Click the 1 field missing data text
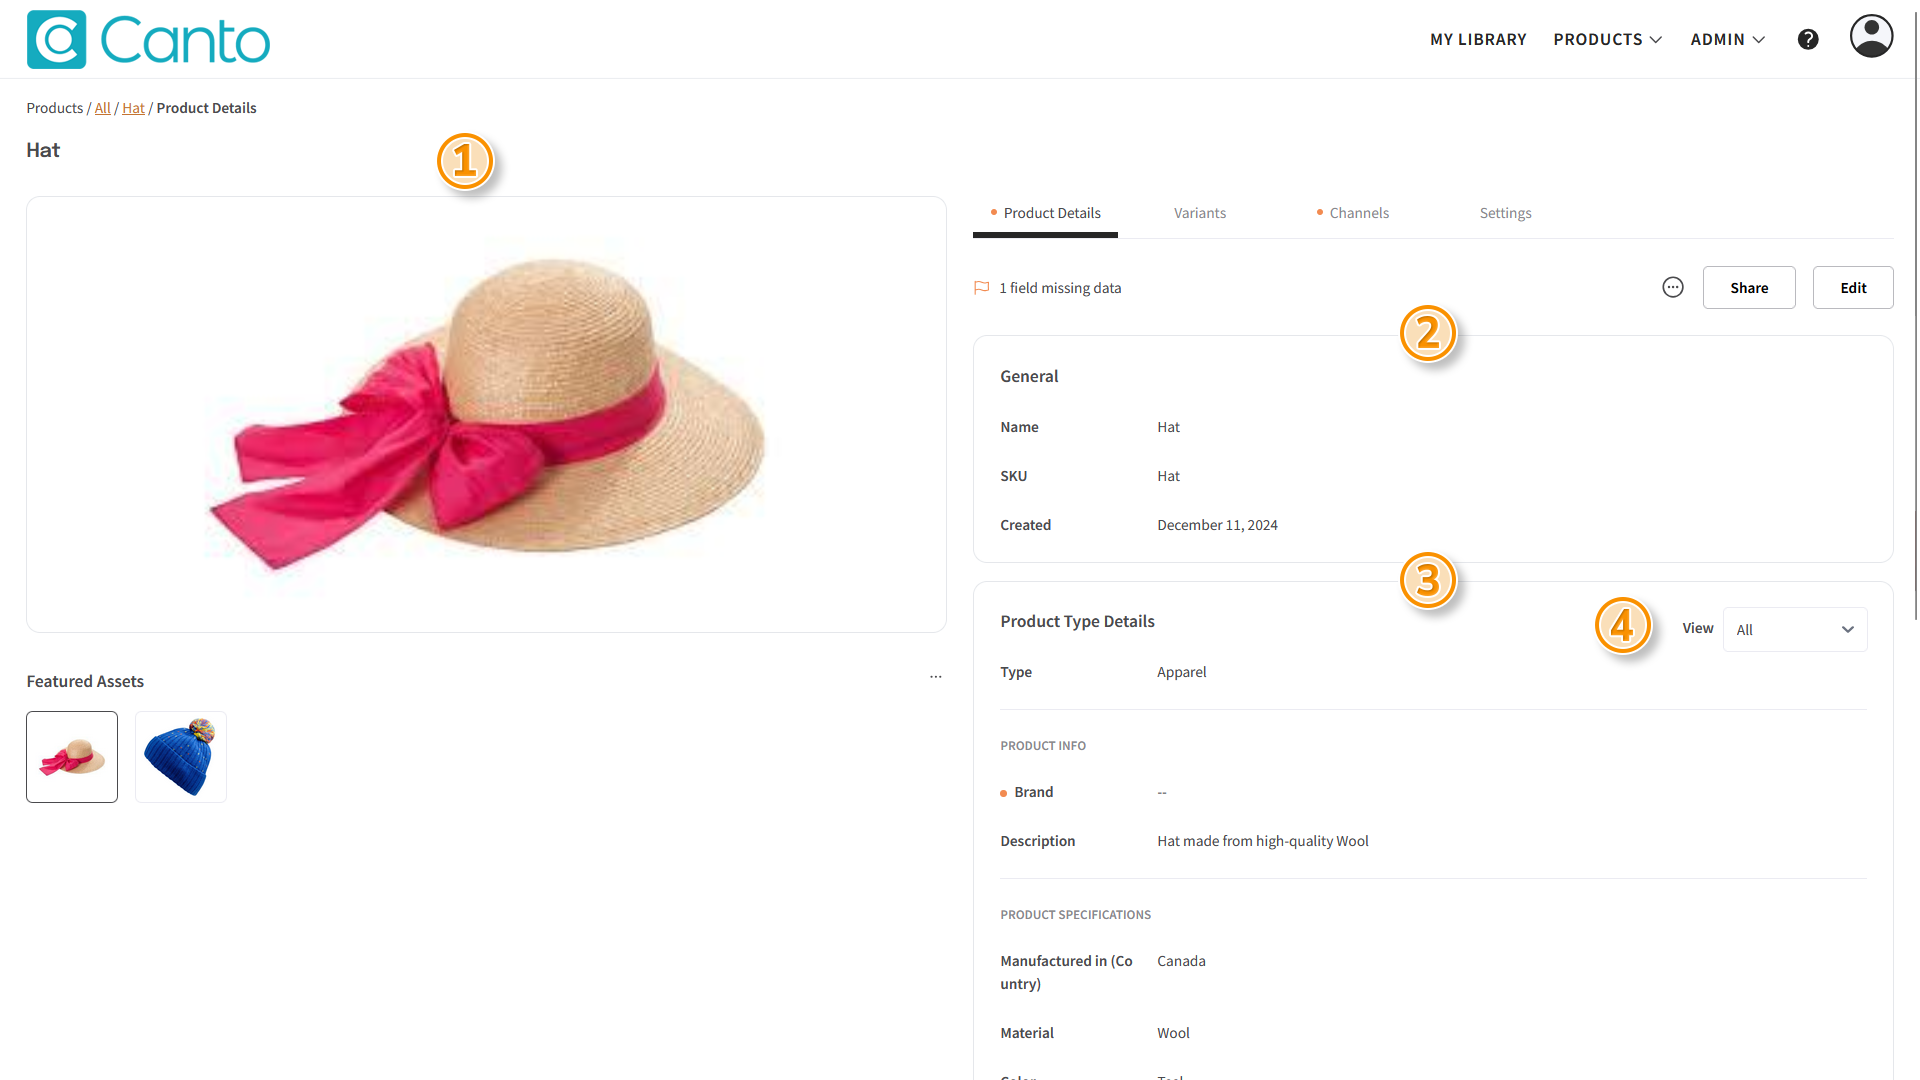The width and height of the screenshot is (1920, 1080). click(x=1060, y=288)
